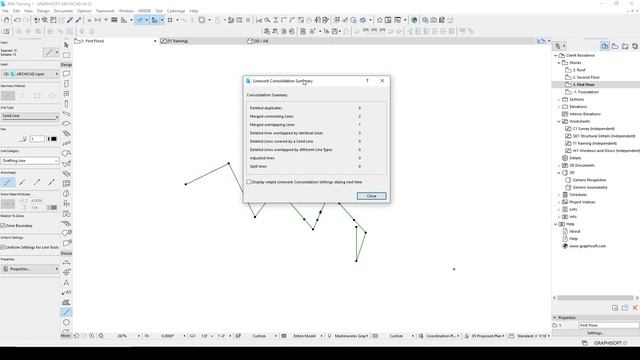Image resolution: width=640 pixels, height=360 pixels.
Task: Select the second arrowhead style option
Action: [x=22, y=182]
